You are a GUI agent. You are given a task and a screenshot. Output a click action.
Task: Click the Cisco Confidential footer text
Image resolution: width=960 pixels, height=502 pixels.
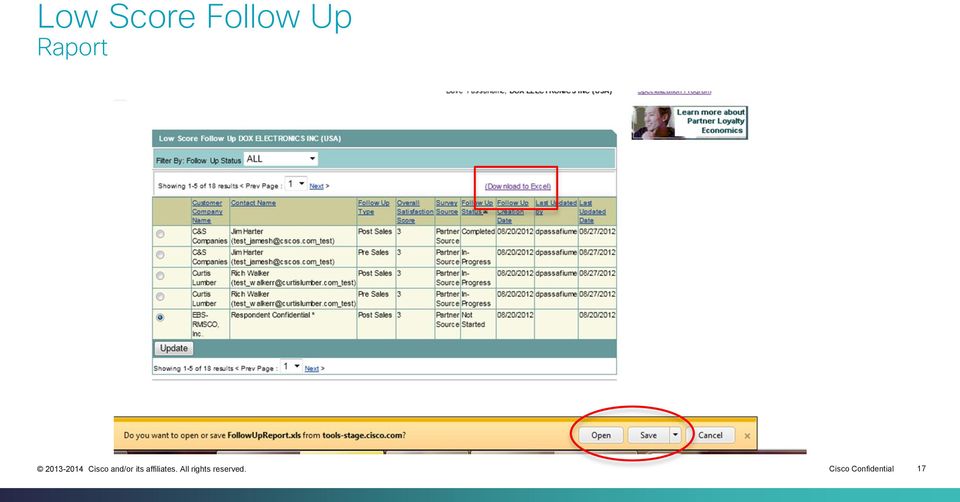[x=861, y=469]
